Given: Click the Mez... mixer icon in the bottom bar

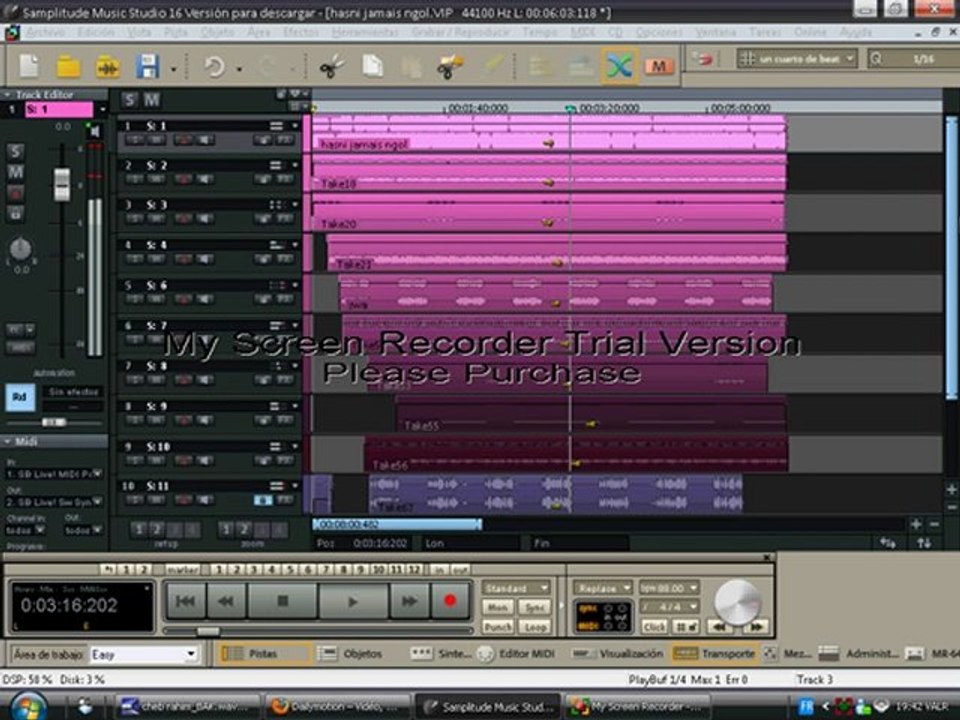Looking at the screenshot, I should tap(771, 654).
